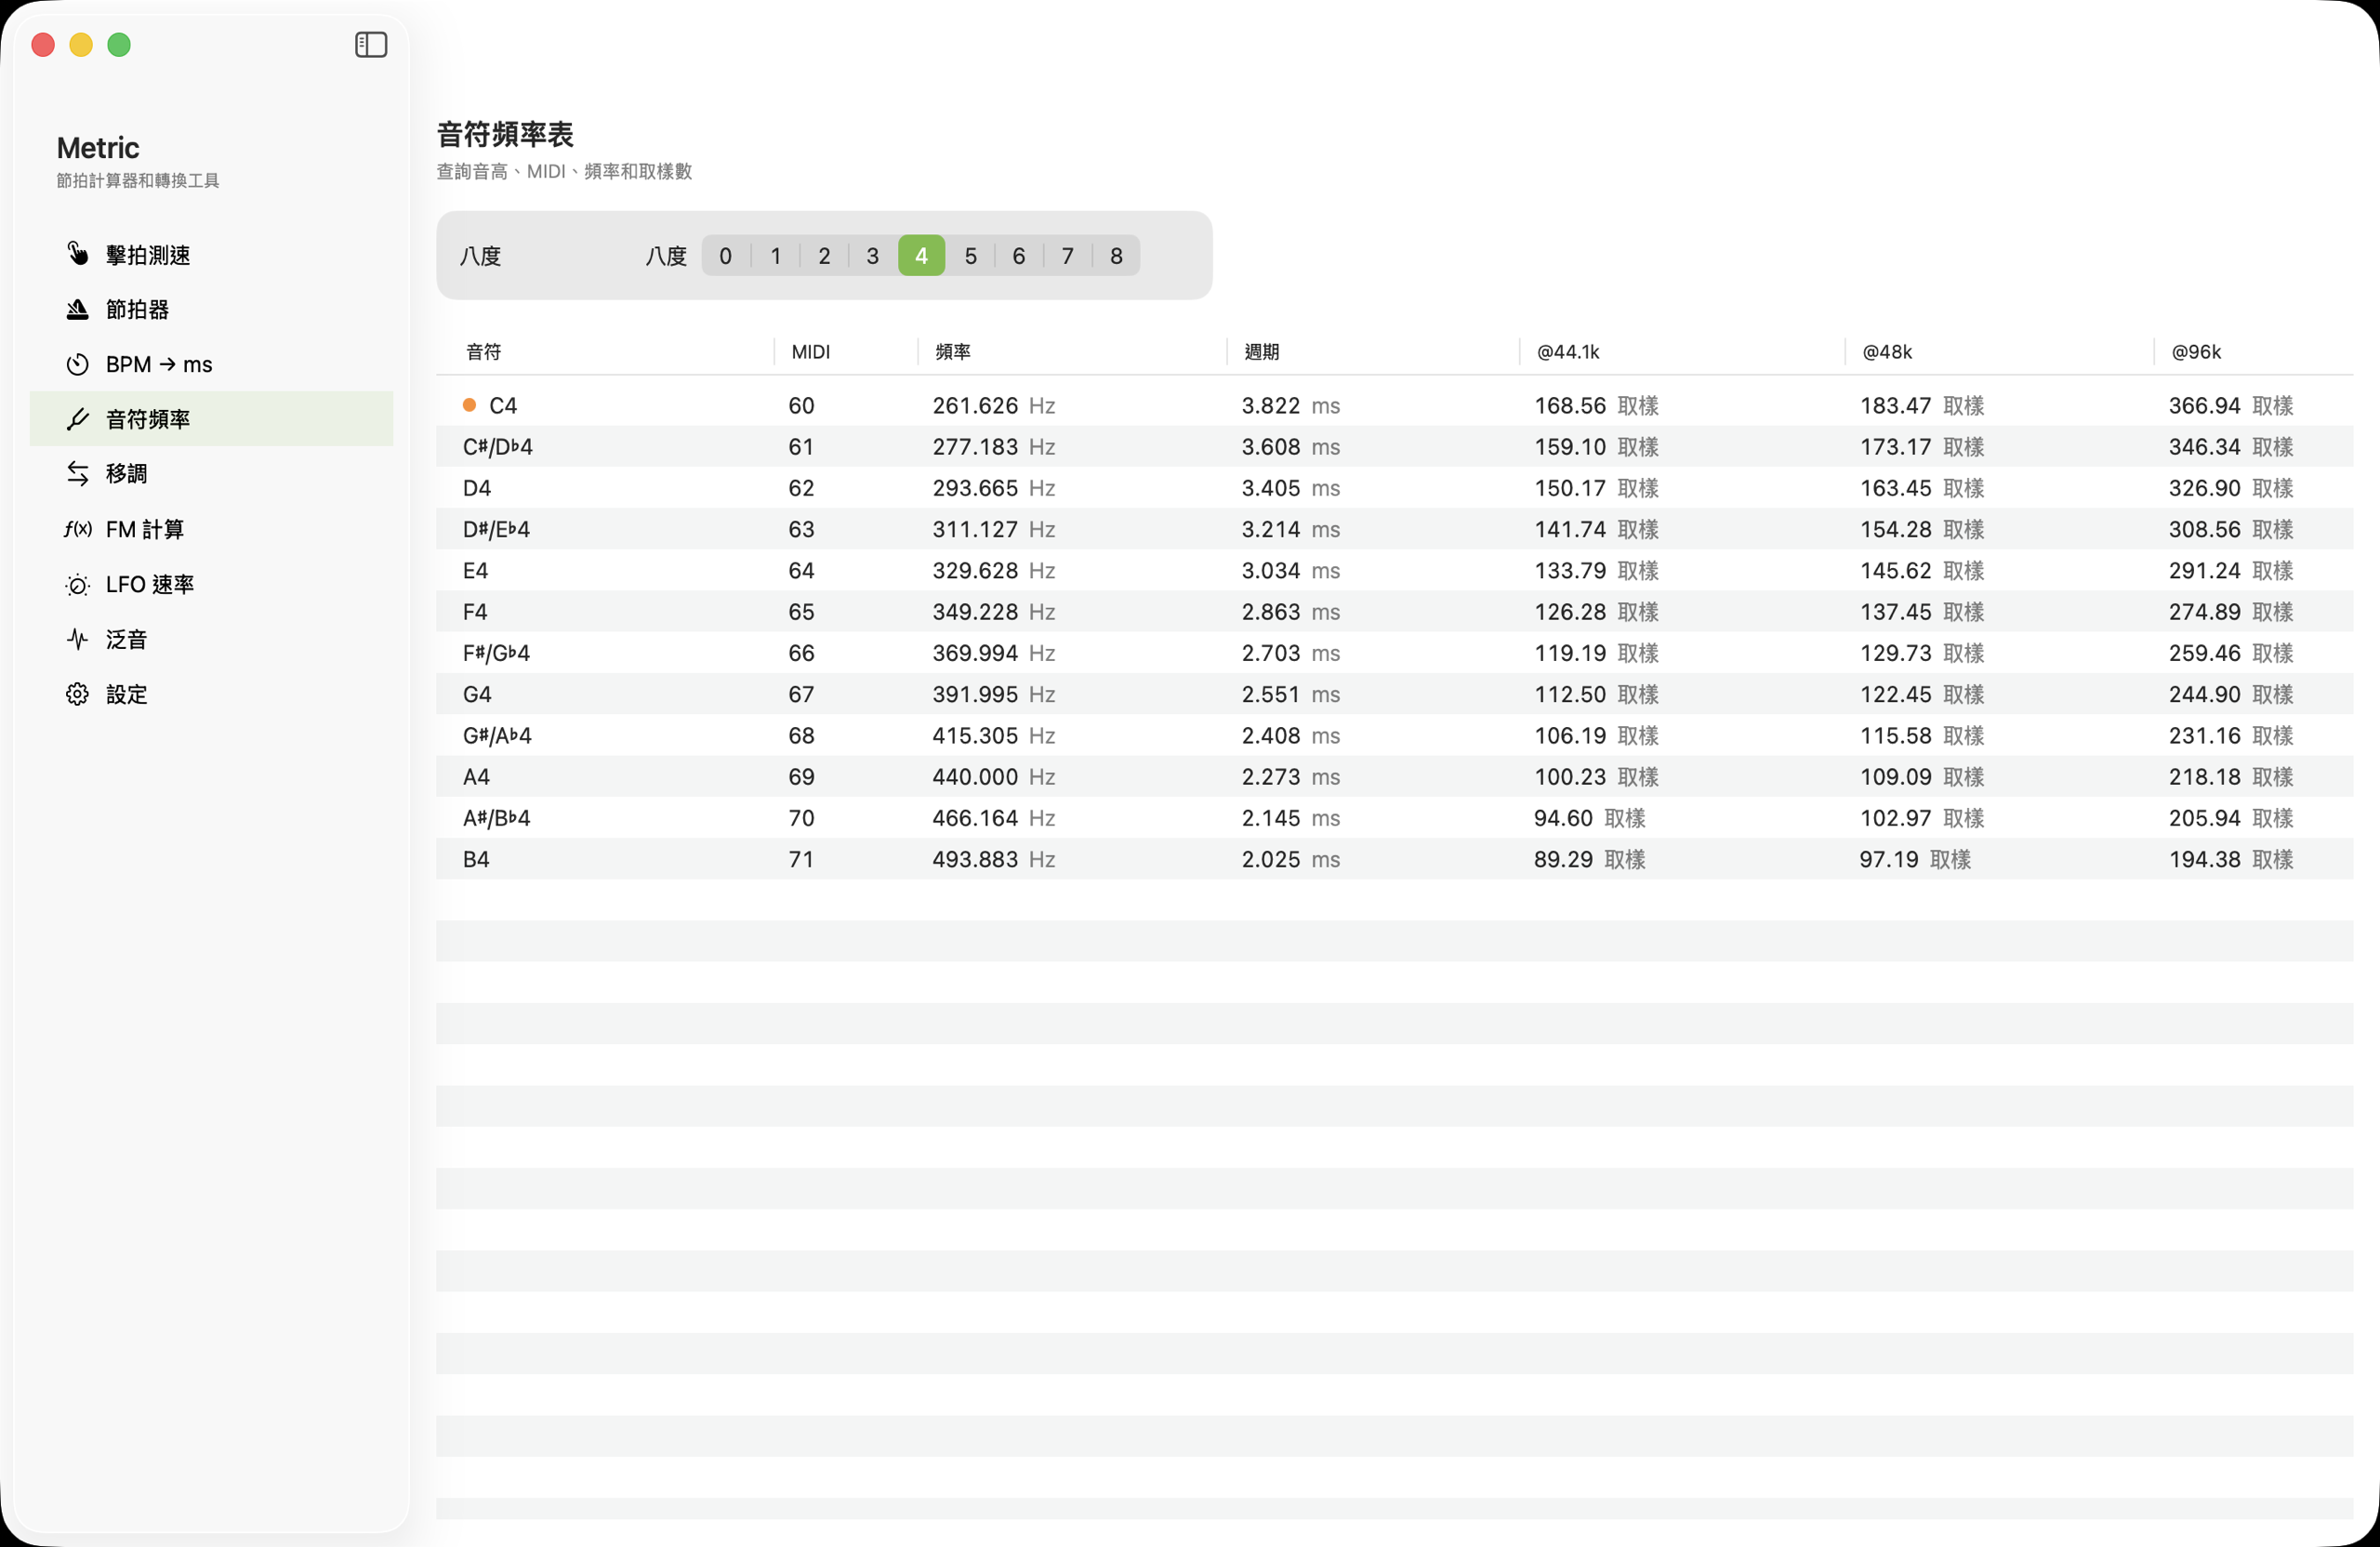Open the 節拍器 section

(211, 309)
